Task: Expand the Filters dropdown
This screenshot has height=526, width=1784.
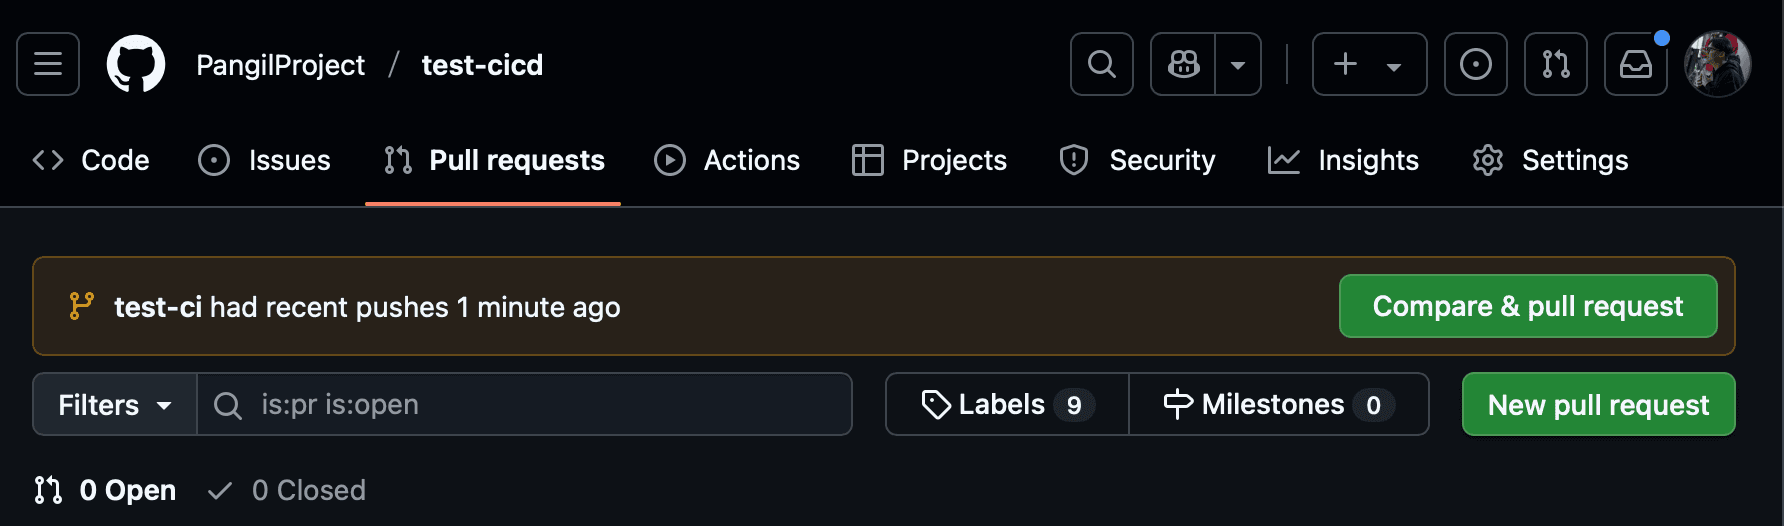Action: pyautogui.click(x=115, y=404)
